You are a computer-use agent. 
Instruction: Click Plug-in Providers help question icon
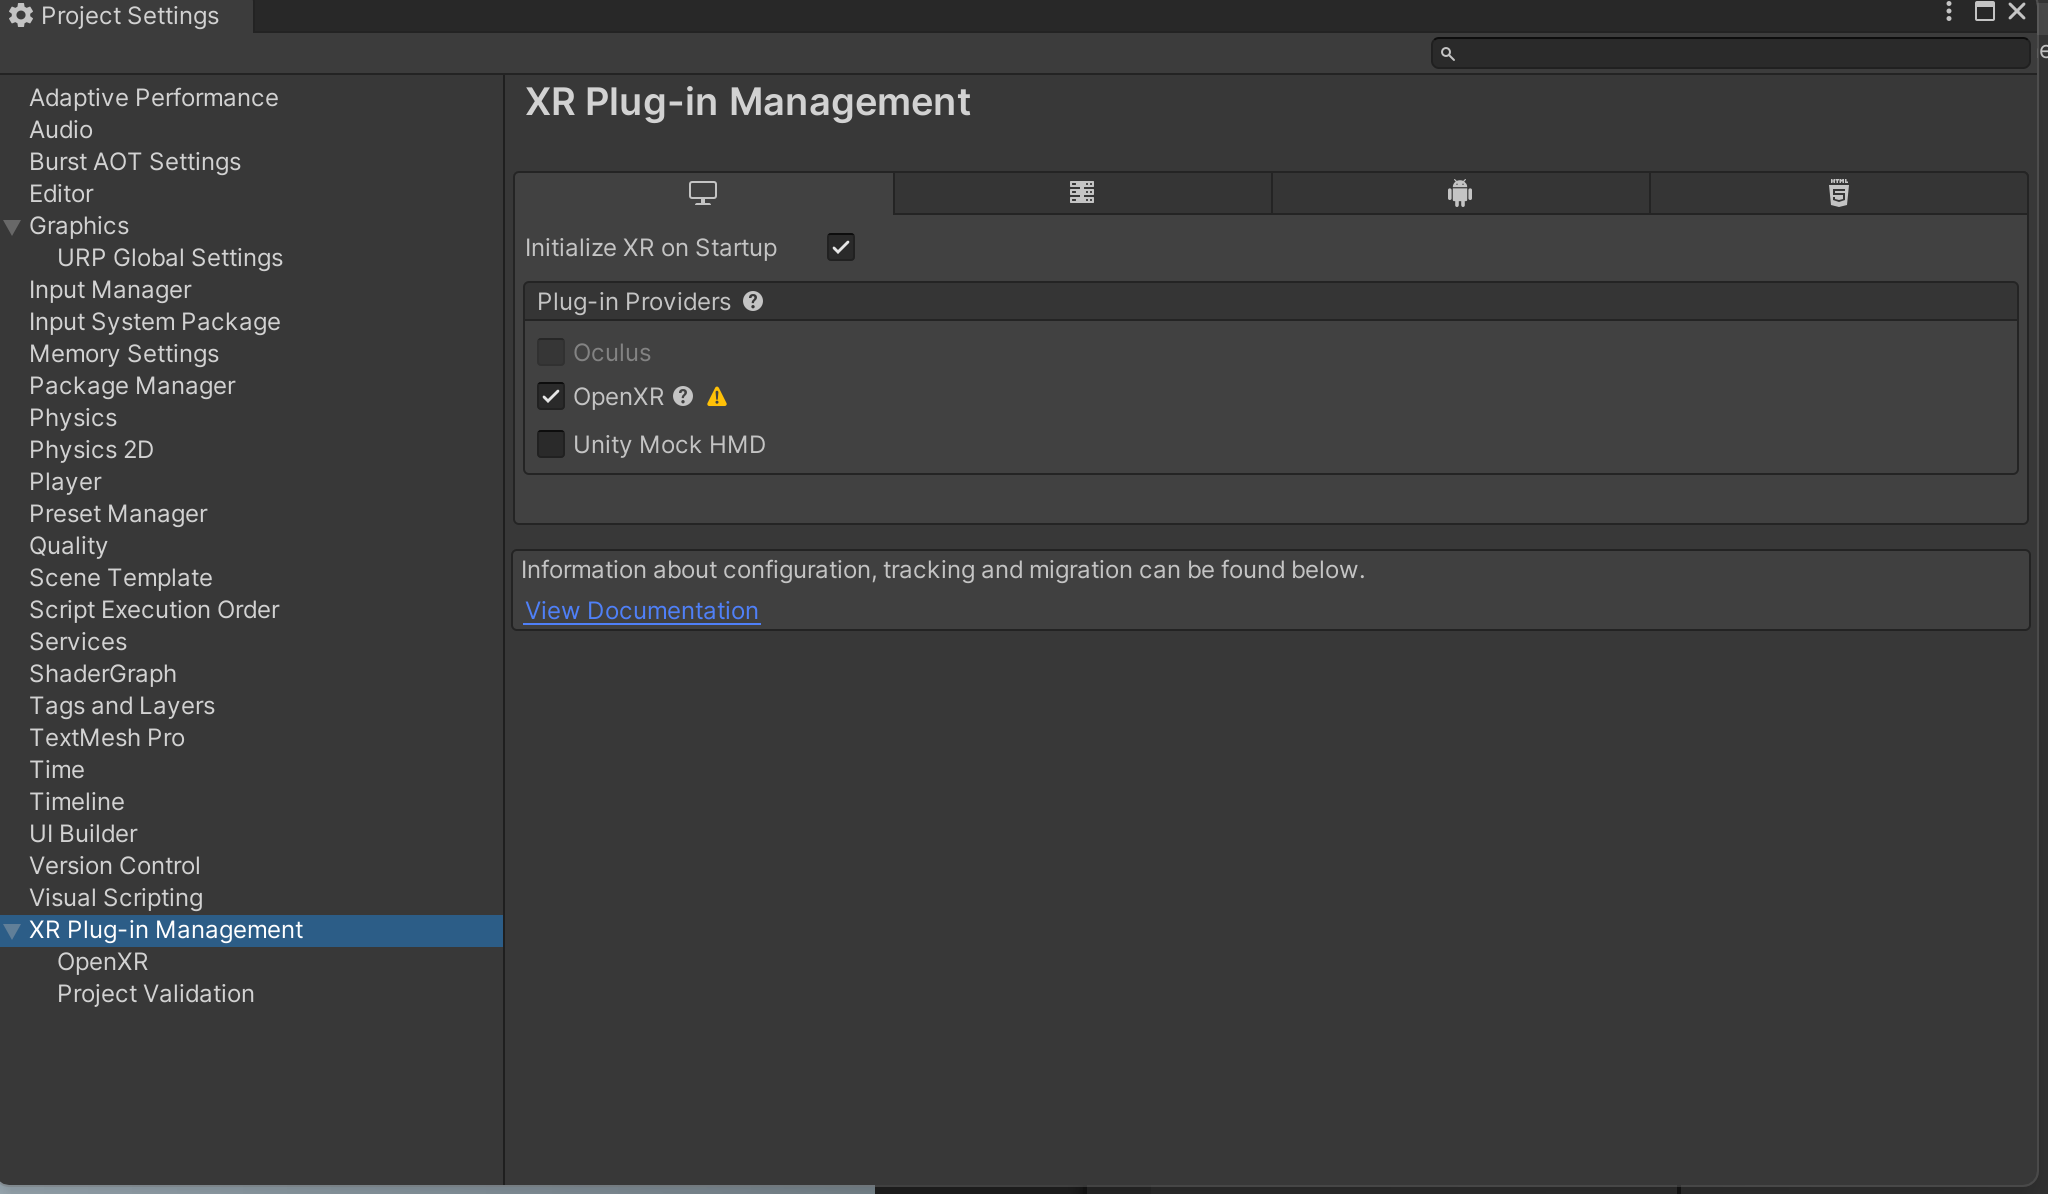pos(753,301)
